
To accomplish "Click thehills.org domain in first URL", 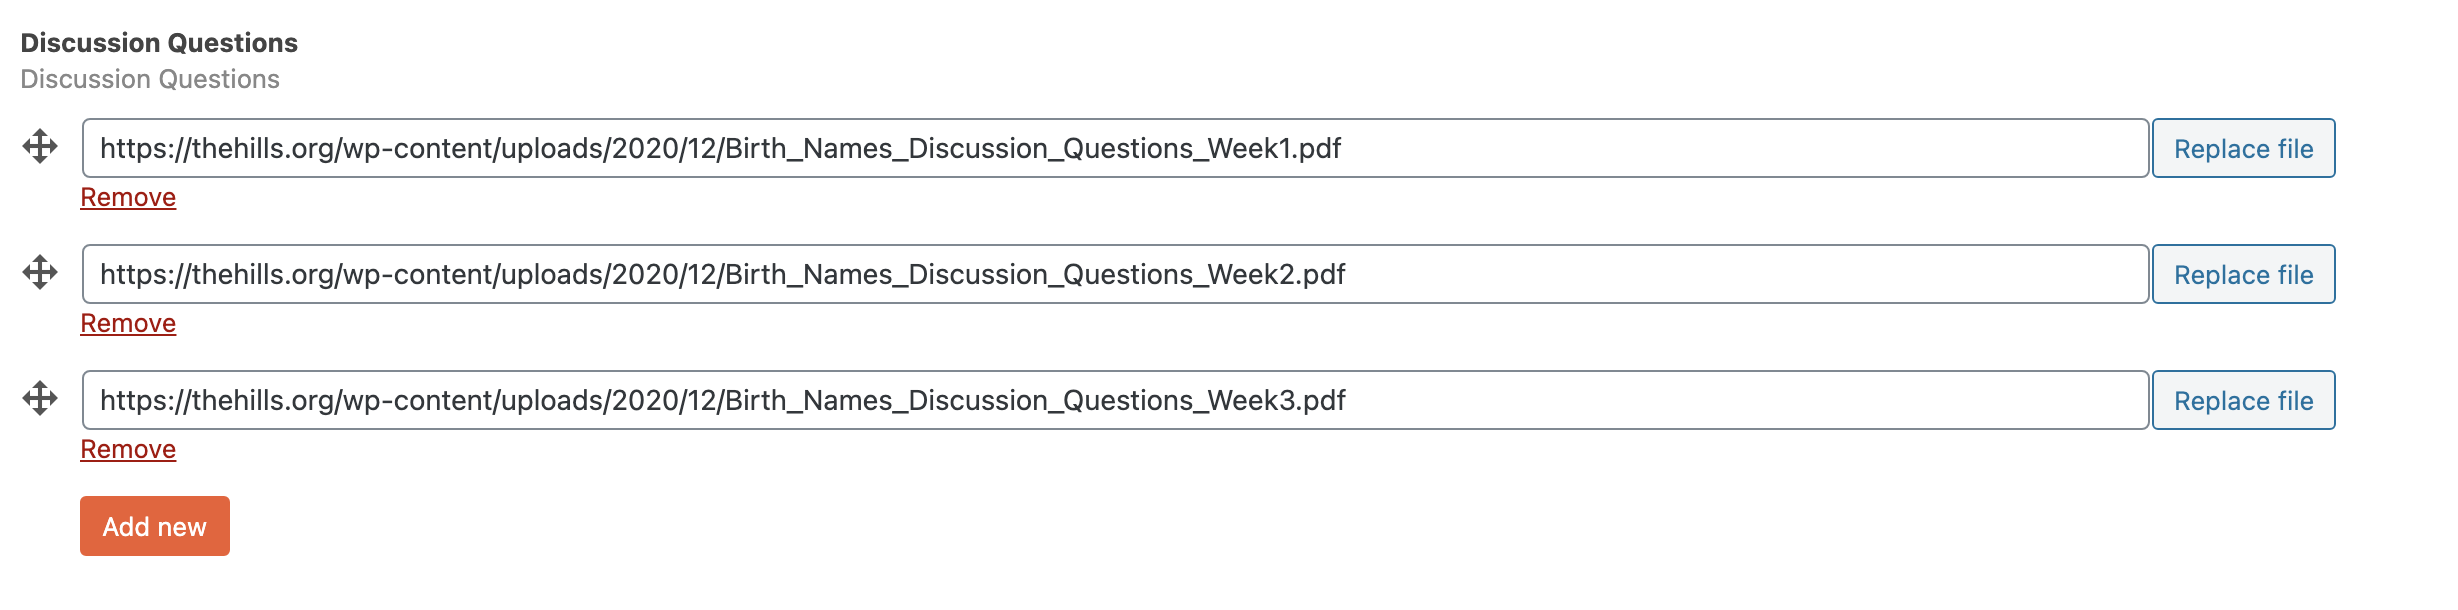I will click(x=263, y=148).
